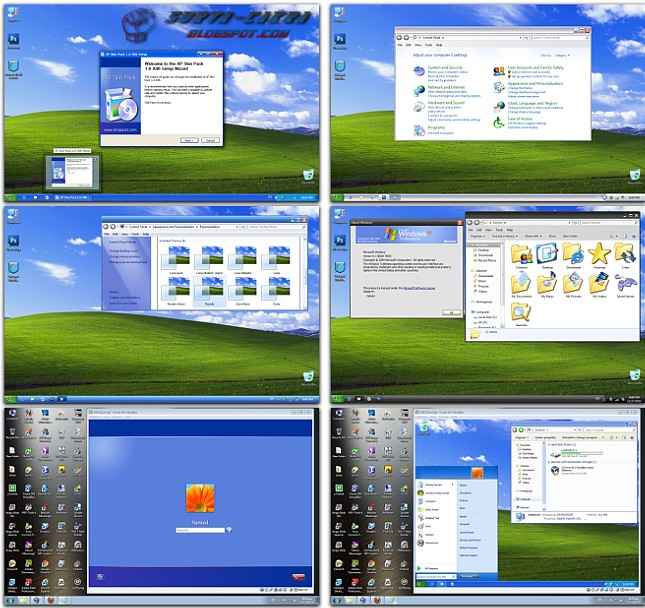This screenshot has height=608, width=645.
Task: Open Programs icon in Control Panel
Action: (419, 130)
